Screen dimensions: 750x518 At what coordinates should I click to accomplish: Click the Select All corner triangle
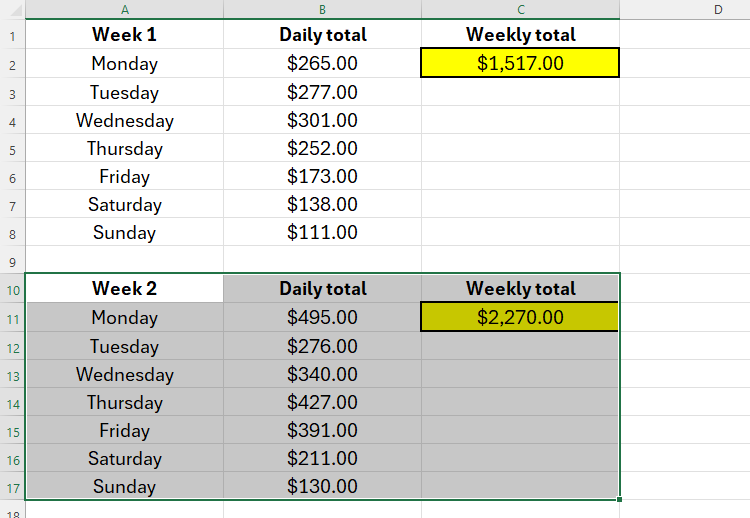[x=14, y=11]
